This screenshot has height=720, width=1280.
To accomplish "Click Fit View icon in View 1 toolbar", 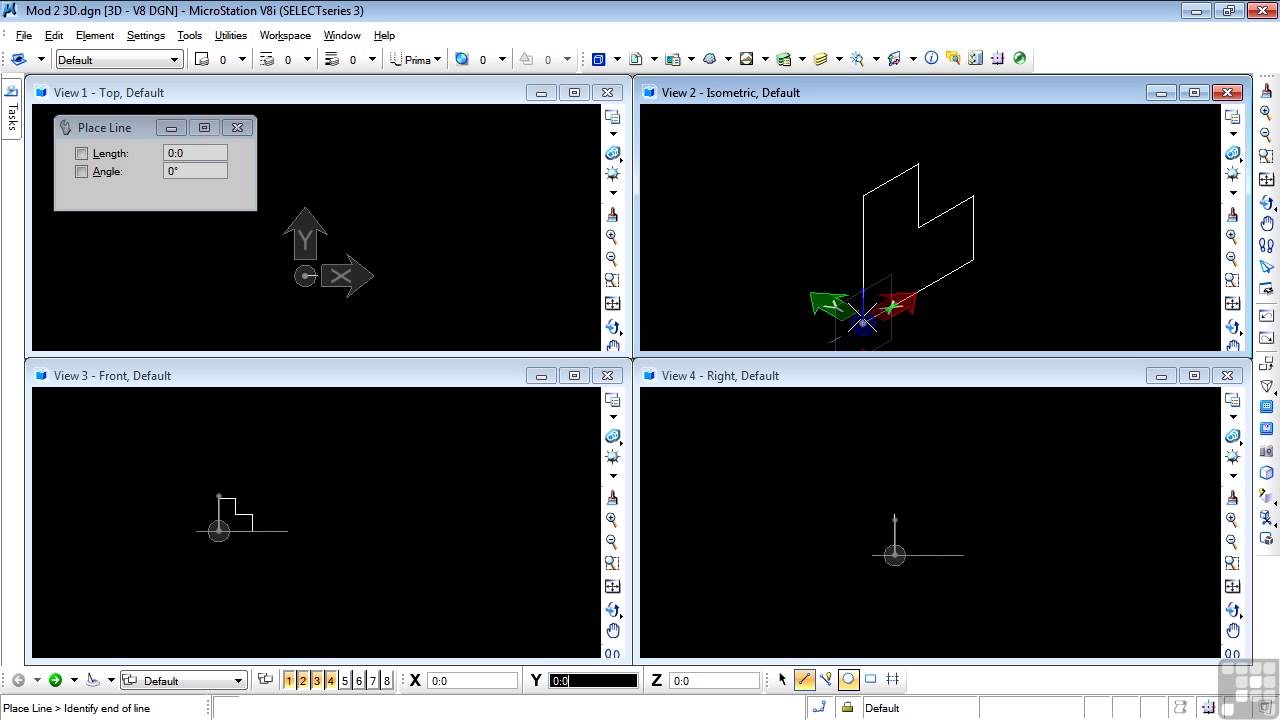I will pyautogui.click(x=612, y=304).
